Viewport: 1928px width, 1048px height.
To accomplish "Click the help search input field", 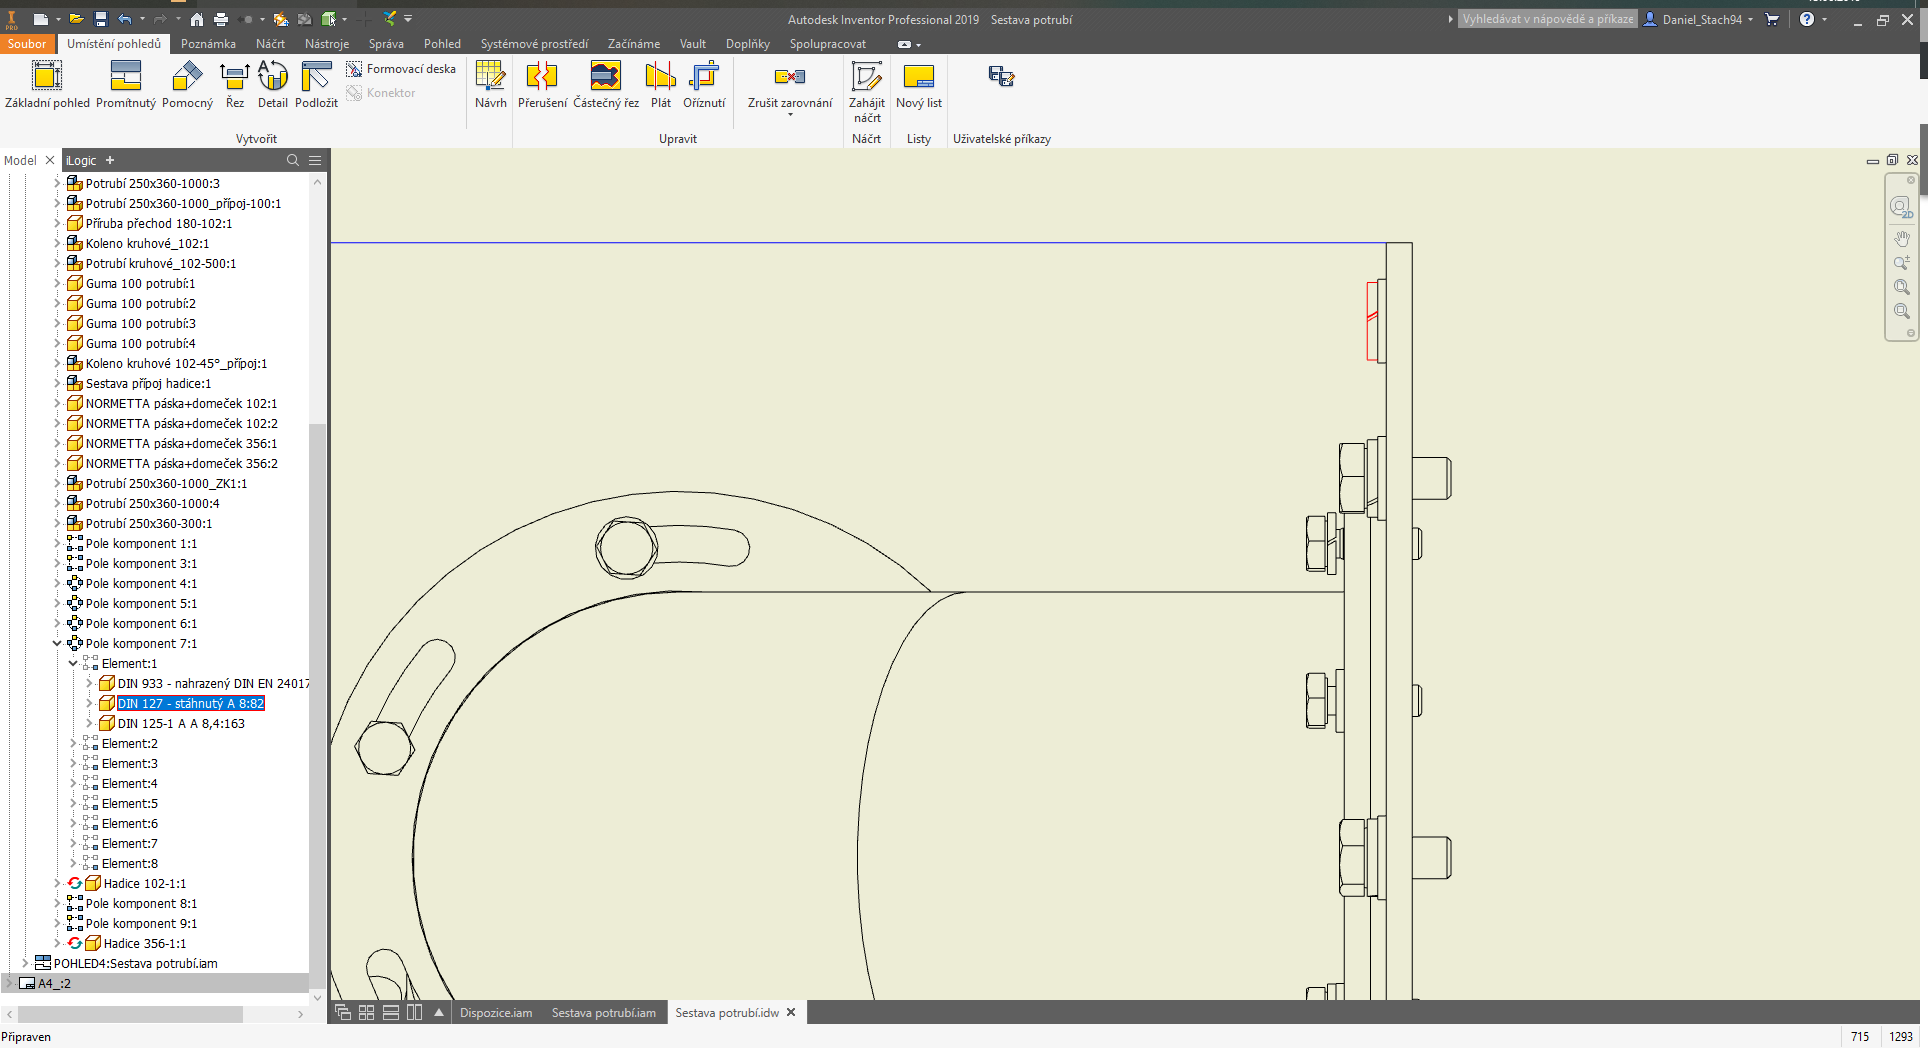I will tap(1547, 19).
